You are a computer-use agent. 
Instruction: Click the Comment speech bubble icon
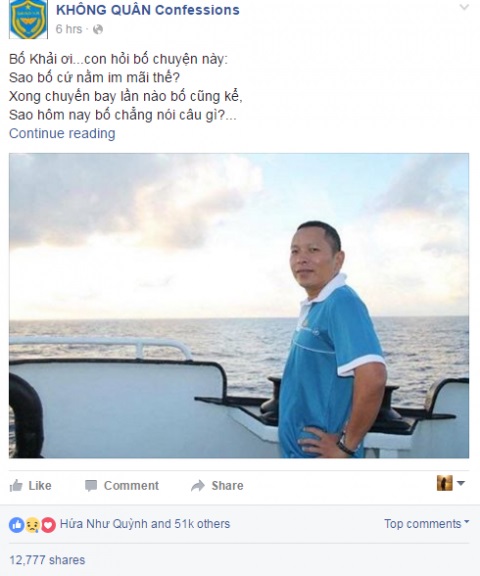pyautogui.click(x=91, y=486)
